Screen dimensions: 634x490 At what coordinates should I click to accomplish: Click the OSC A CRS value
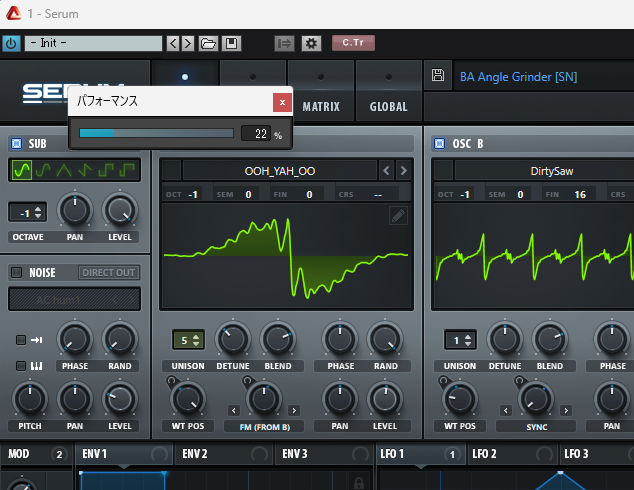point(378,194)
